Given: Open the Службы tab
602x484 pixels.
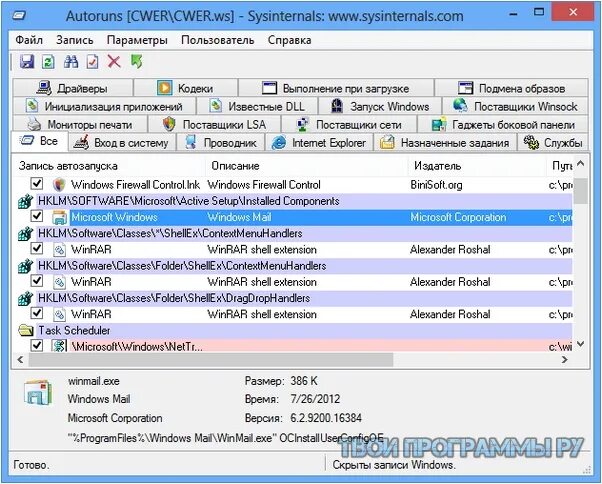Looking at the screenshot, I should pyautogui.click(x=553, y=142).
